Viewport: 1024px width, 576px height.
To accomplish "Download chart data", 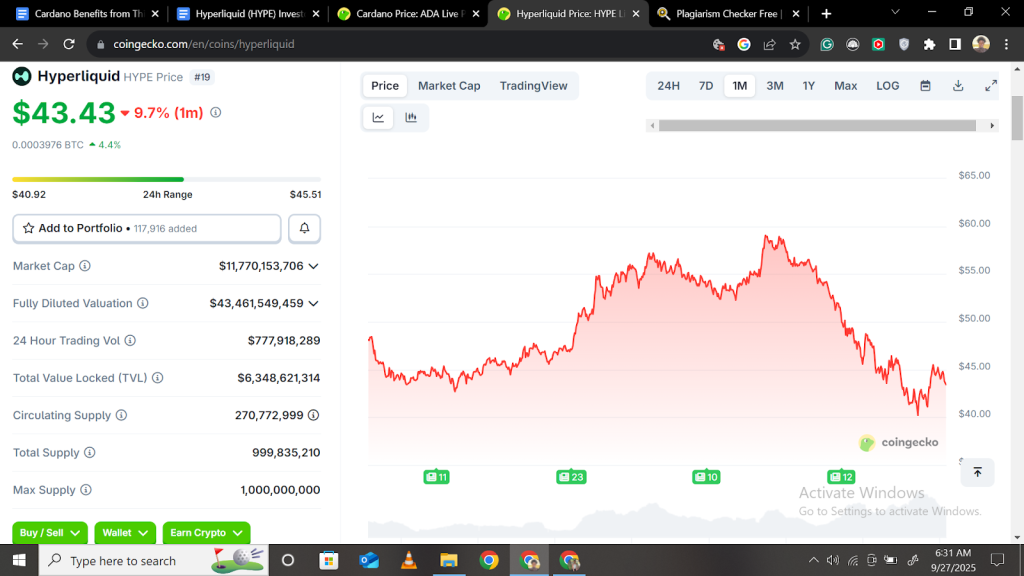I will pos(958,86).
